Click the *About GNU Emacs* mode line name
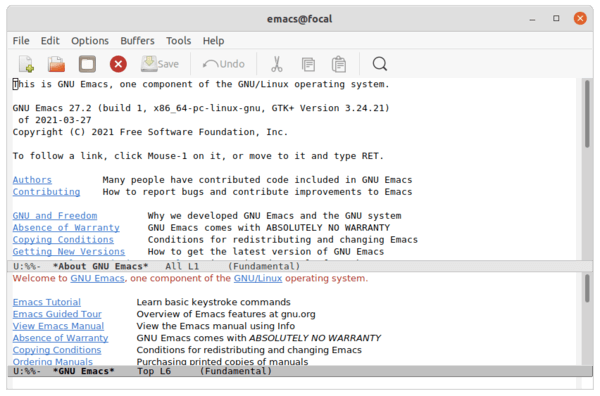Image resolution: width=600 pixels, height=396 pixels. pos(101,266)
